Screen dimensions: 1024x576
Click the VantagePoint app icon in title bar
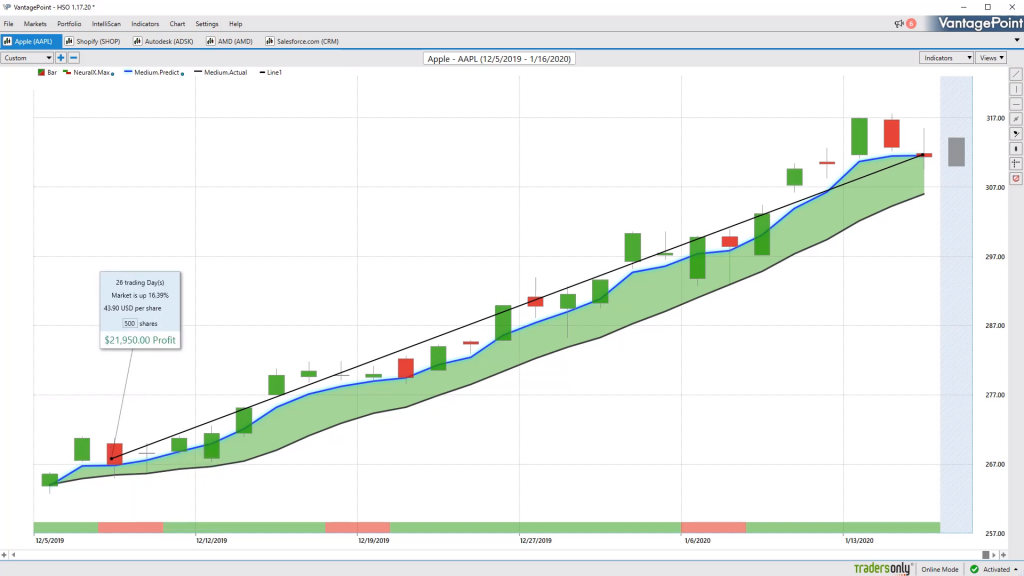(7, 7)
